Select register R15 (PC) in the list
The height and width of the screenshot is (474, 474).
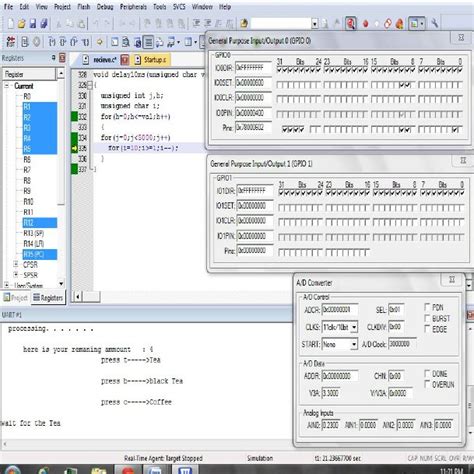(40, 254)
